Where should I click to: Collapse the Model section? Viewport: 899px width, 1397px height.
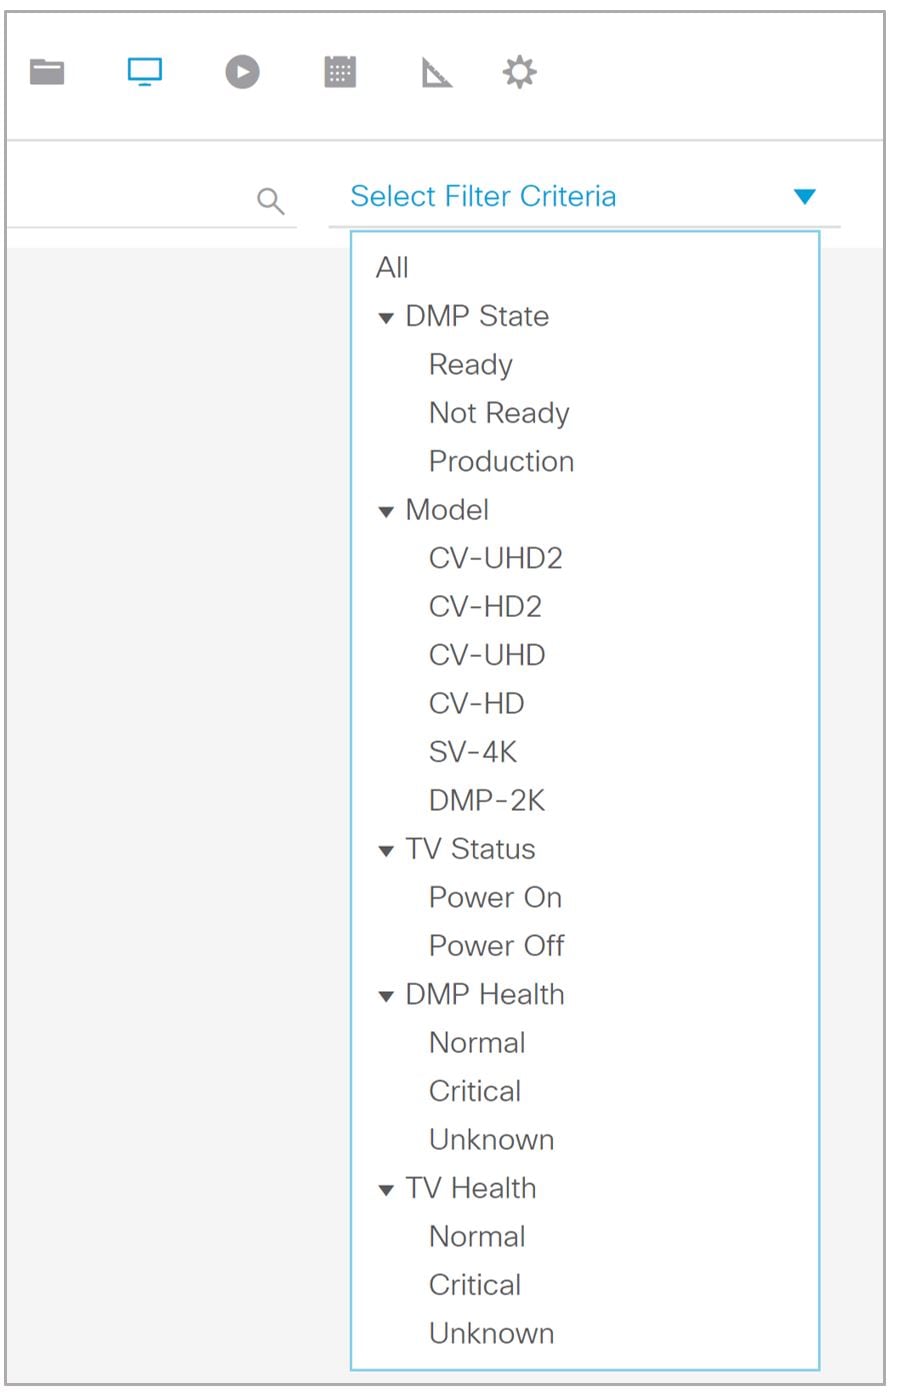coord(384,510)
